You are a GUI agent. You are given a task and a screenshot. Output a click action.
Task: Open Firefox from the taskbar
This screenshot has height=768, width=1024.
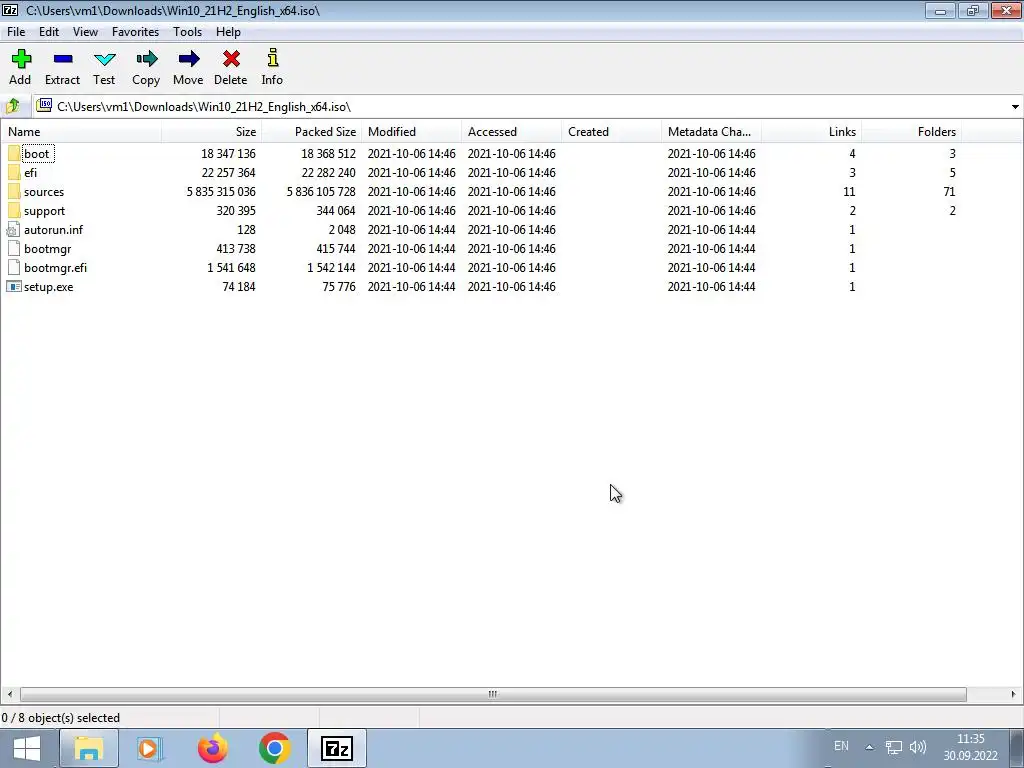point(212,748)
